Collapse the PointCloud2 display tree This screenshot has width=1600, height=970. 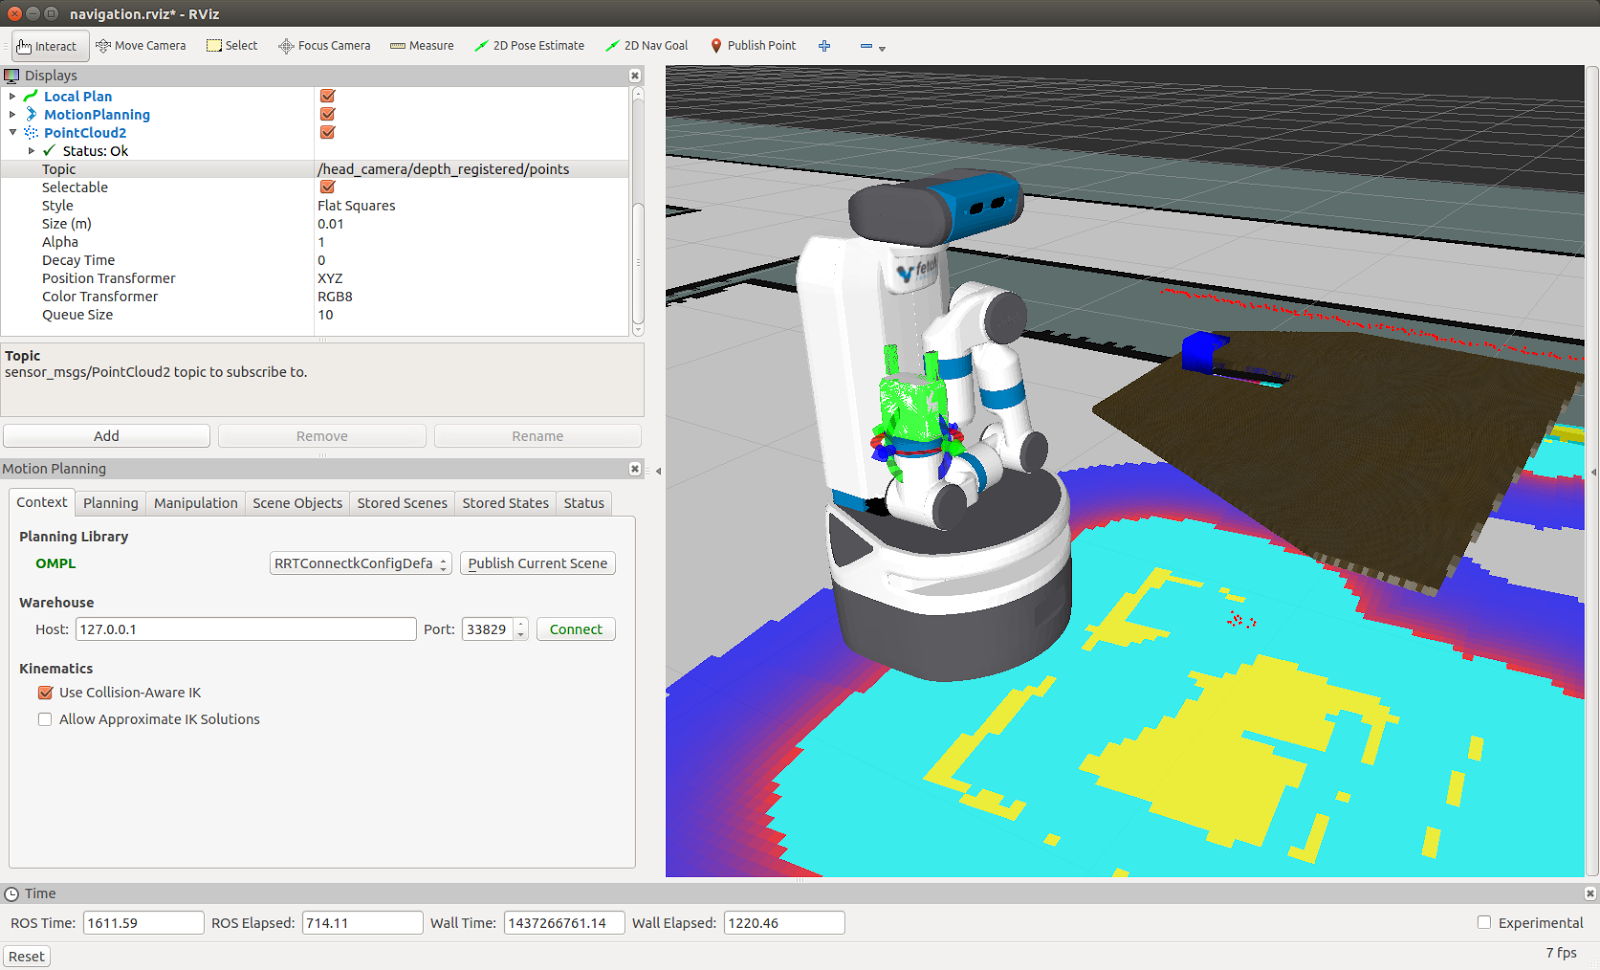coord(12,132)
